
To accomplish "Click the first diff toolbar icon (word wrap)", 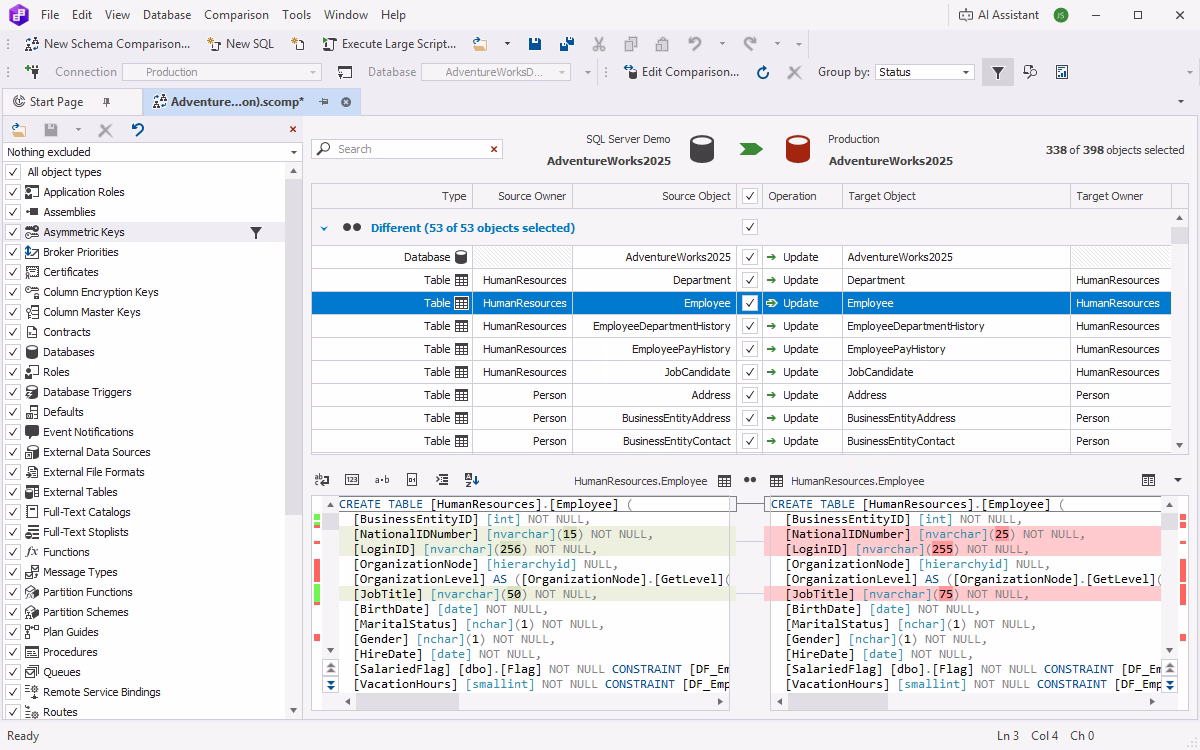I will coord(322,480).
